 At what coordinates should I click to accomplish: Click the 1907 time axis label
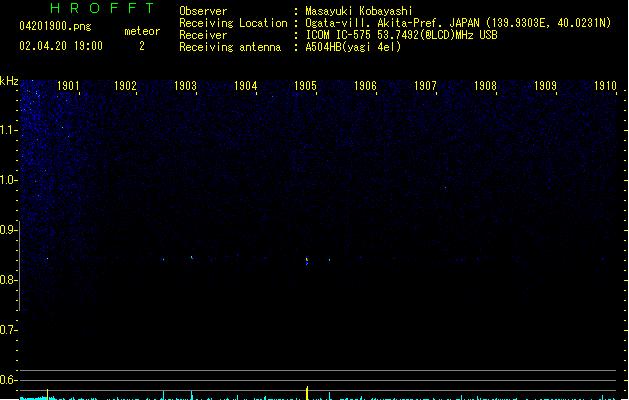tap(425, 86)
